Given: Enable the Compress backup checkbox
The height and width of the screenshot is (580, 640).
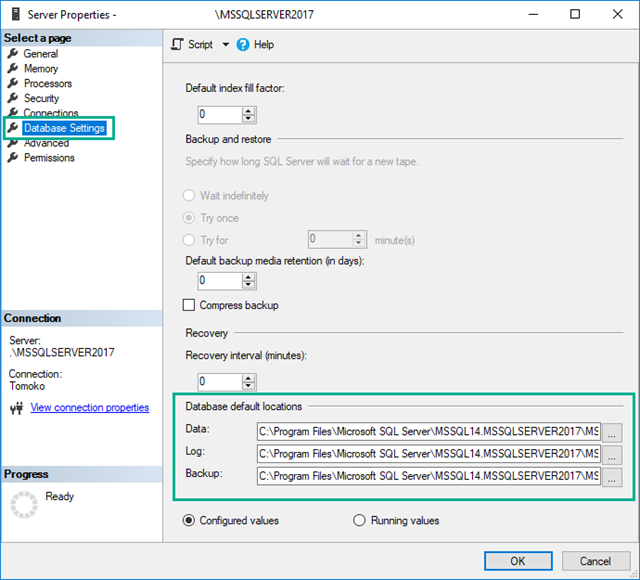Looking at the screenshot, I should (x=189, y=305).
